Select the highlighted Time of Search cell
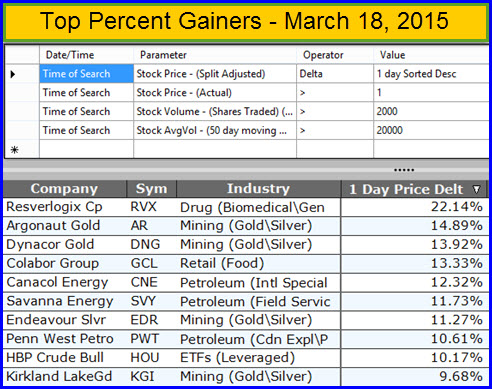Screen dimensions: 492x389 pyautogui.click(x=86, y=74)
